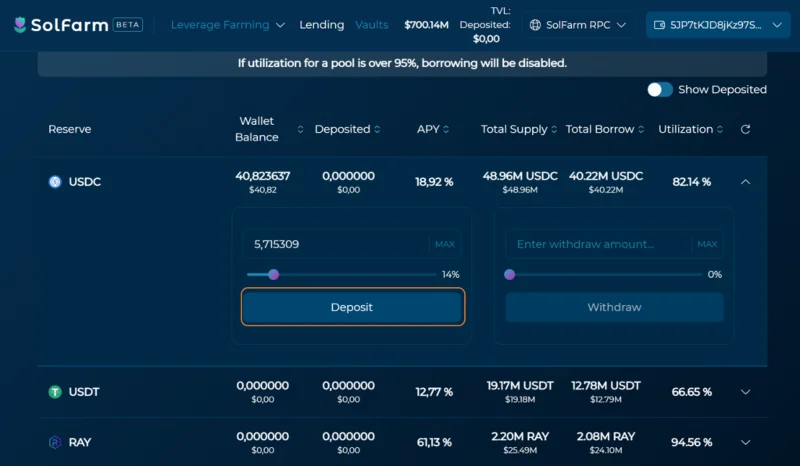Click USDC wallet balance 40,823637
Image resolution: width=800 pixels, height=466 pixels.
(x=262, y=176)
